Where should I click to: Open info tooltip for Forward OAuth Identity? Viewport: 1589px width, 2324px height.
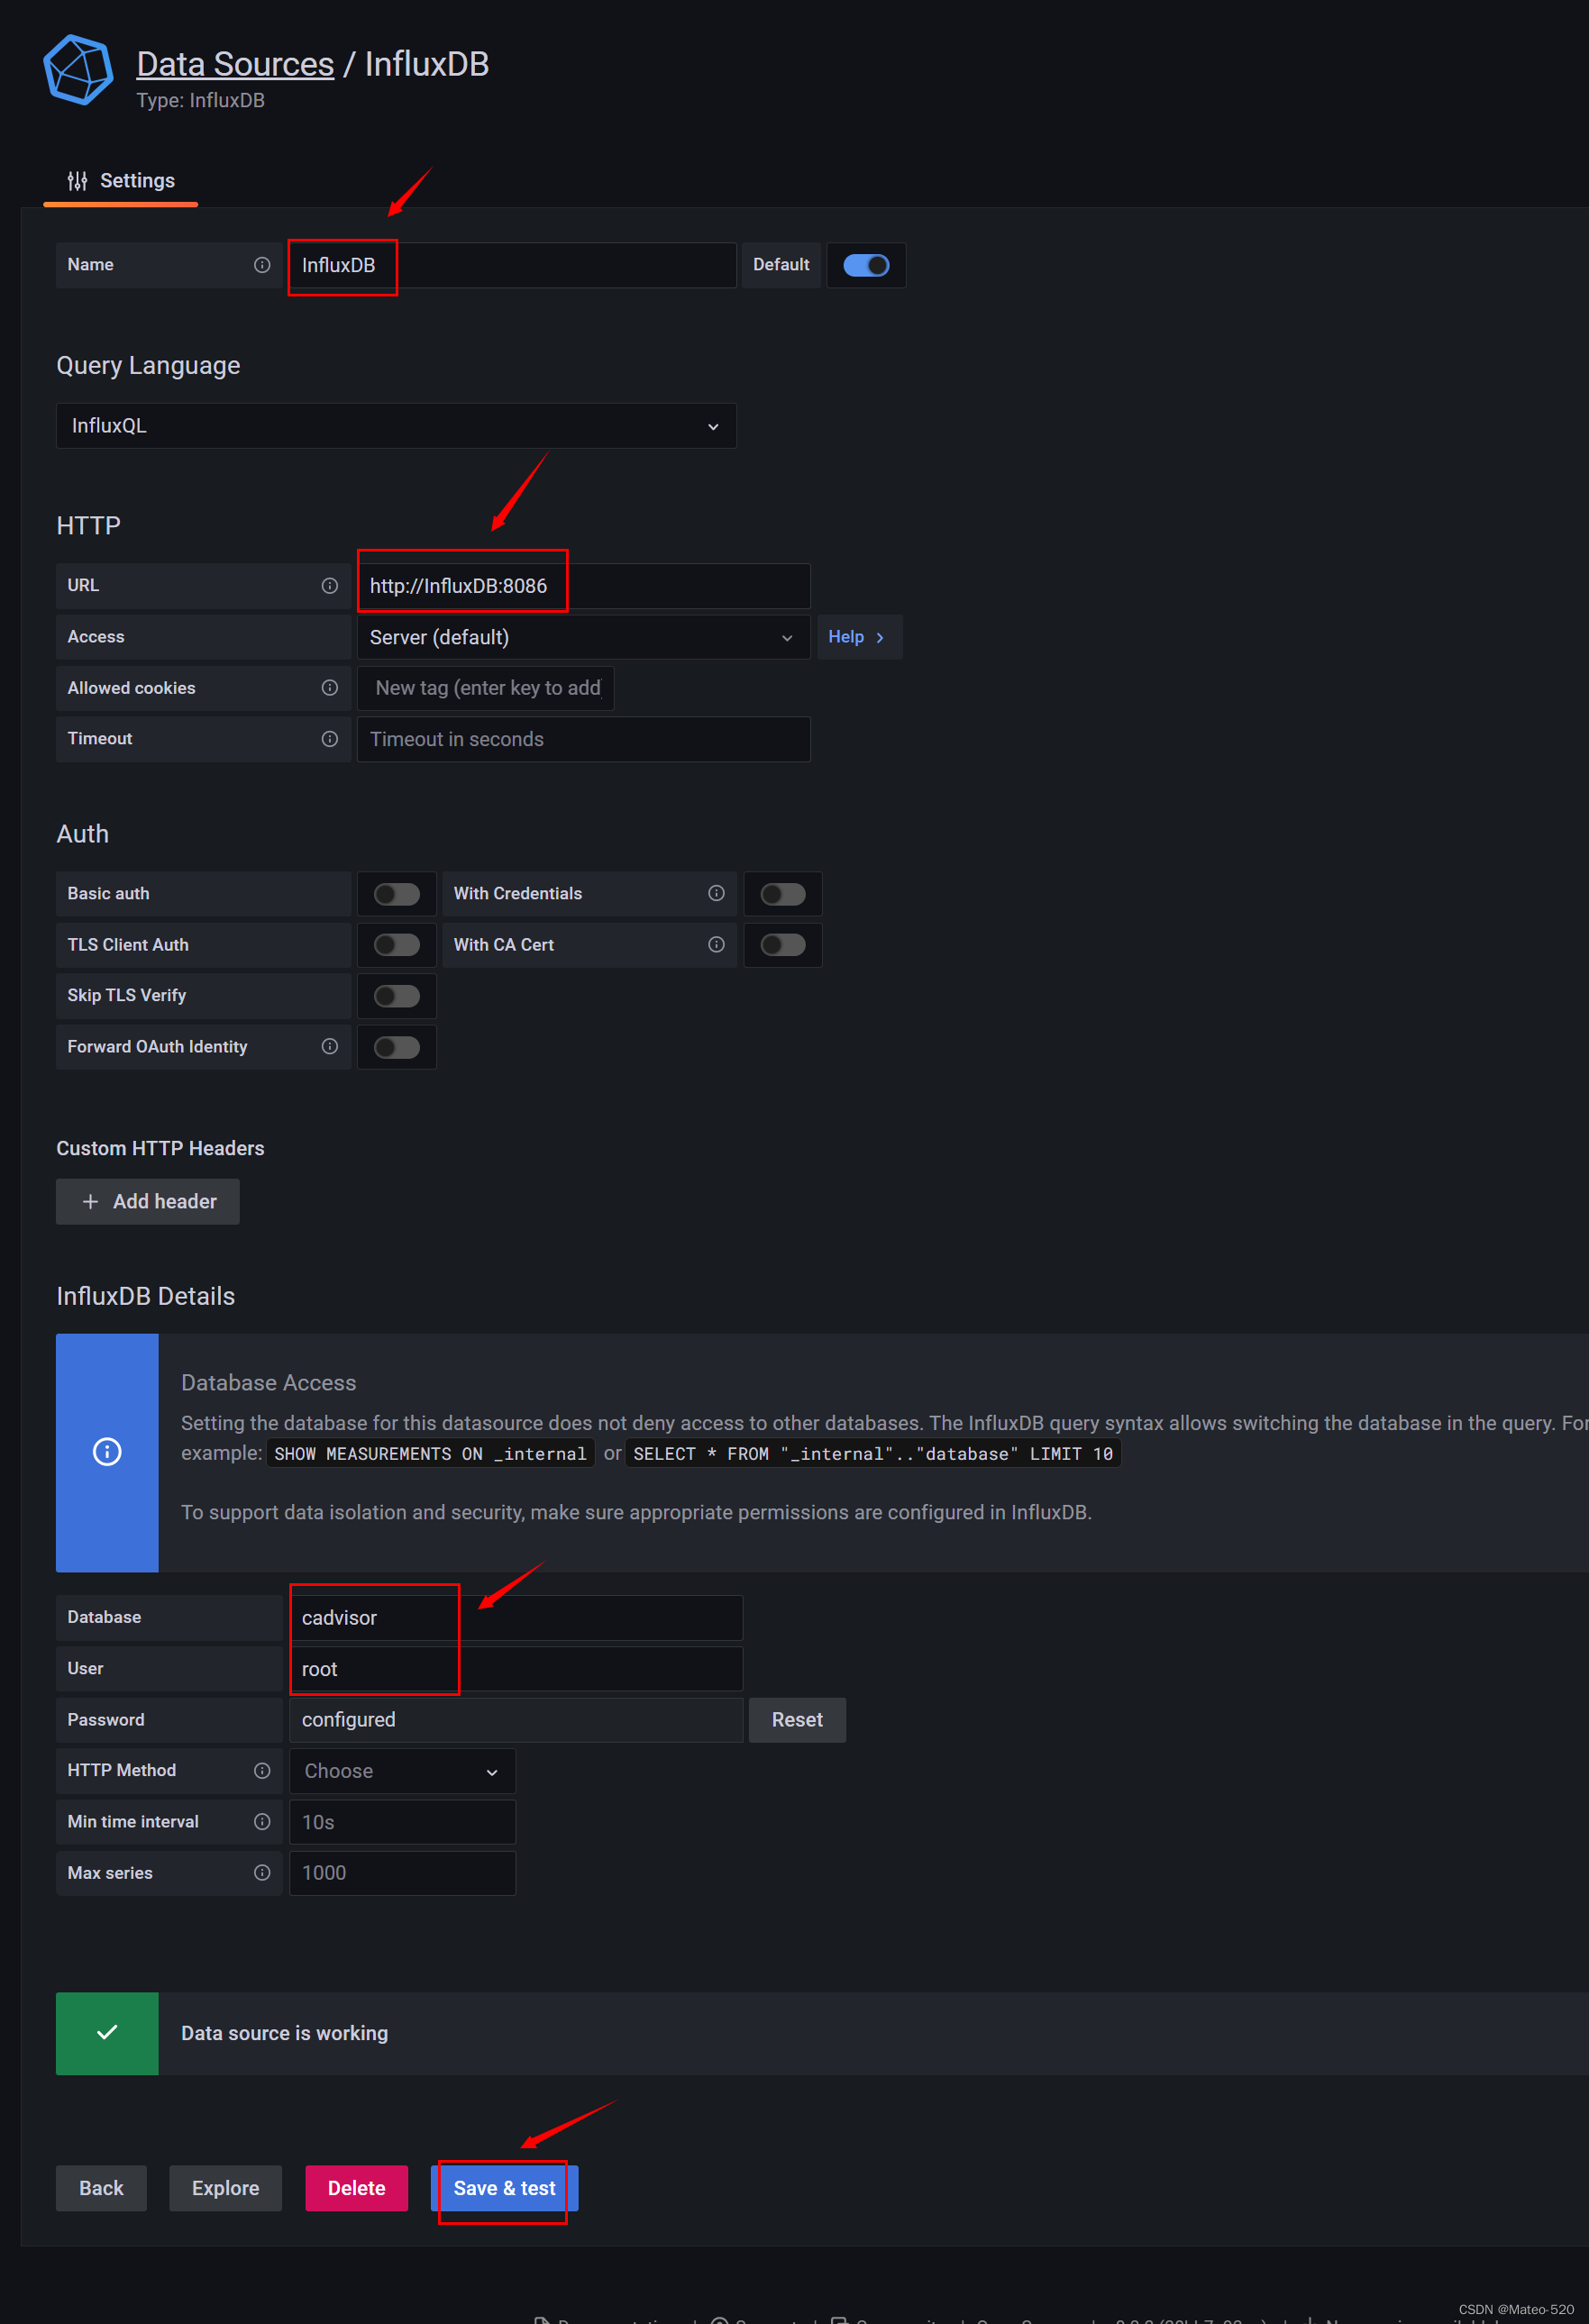330,1046
